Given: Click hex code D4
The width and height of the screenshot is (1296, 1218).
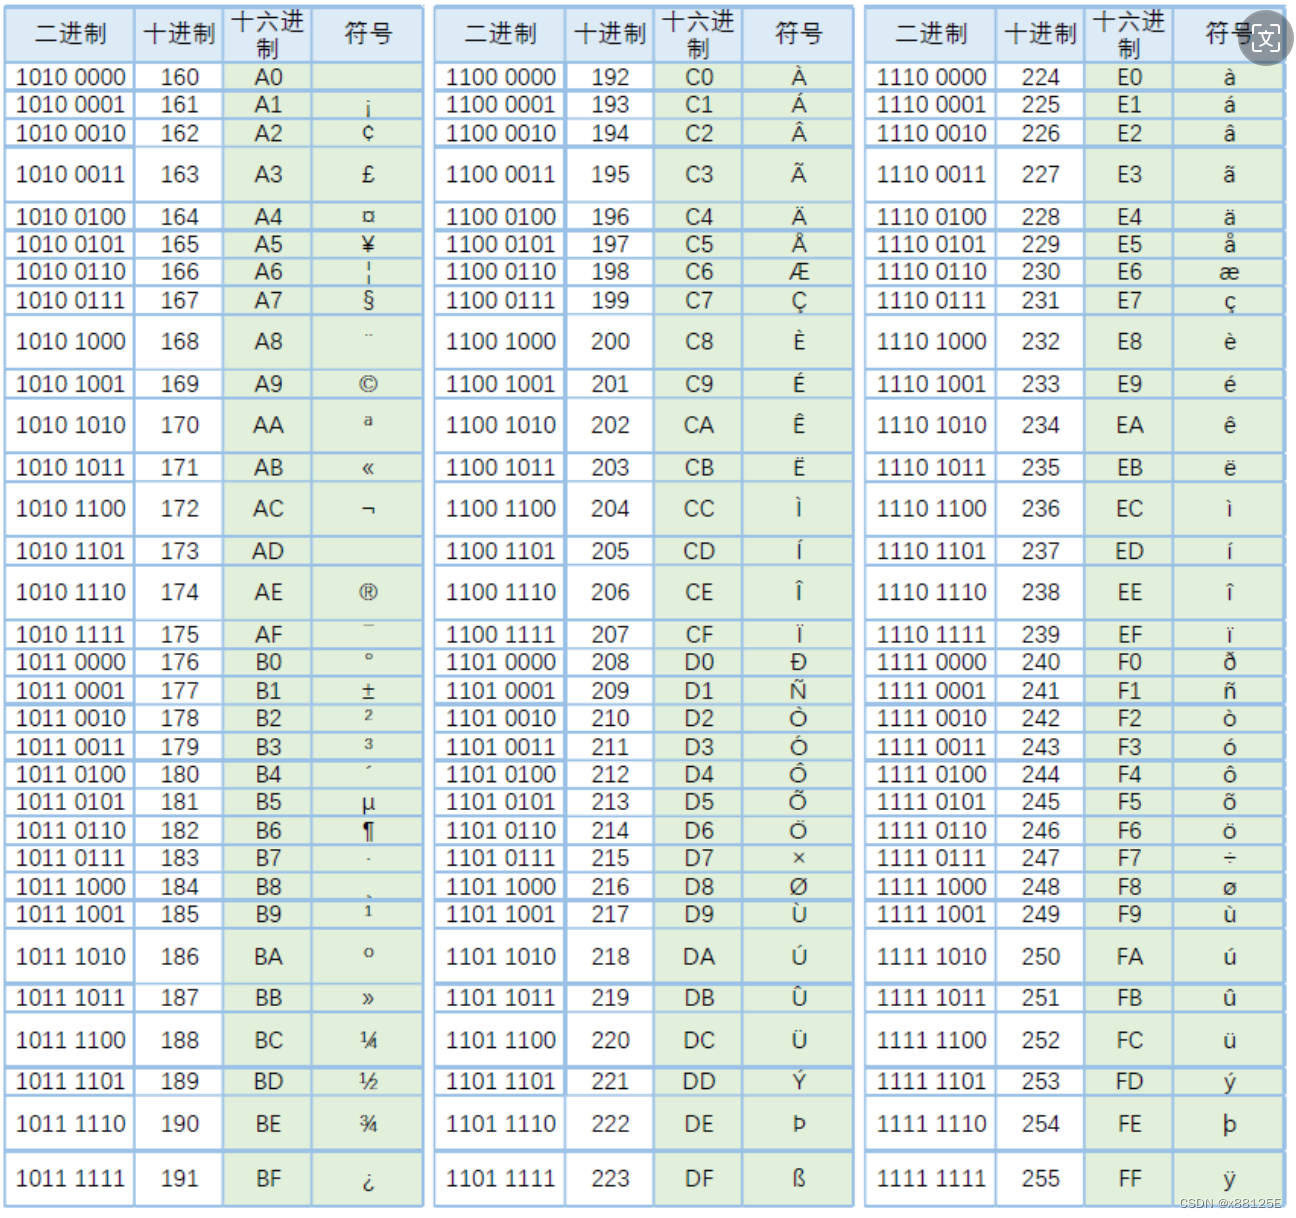Looking at the screenshot, I should (699, 775).
